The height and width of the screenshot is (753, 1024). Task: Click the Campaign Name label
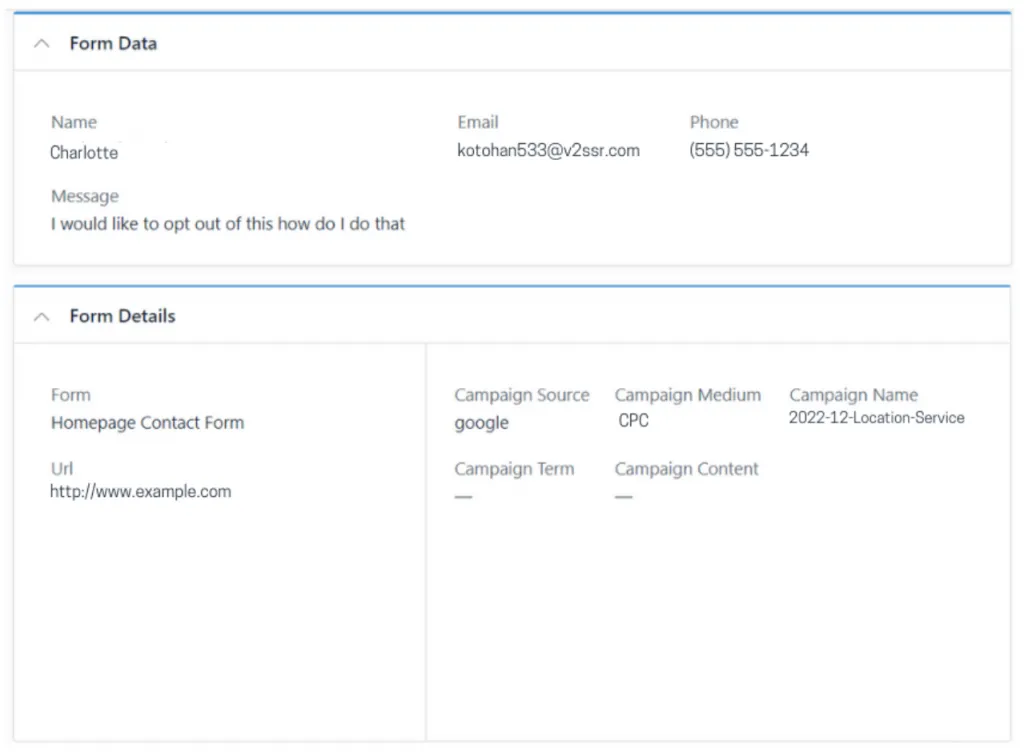pos(854,395)
